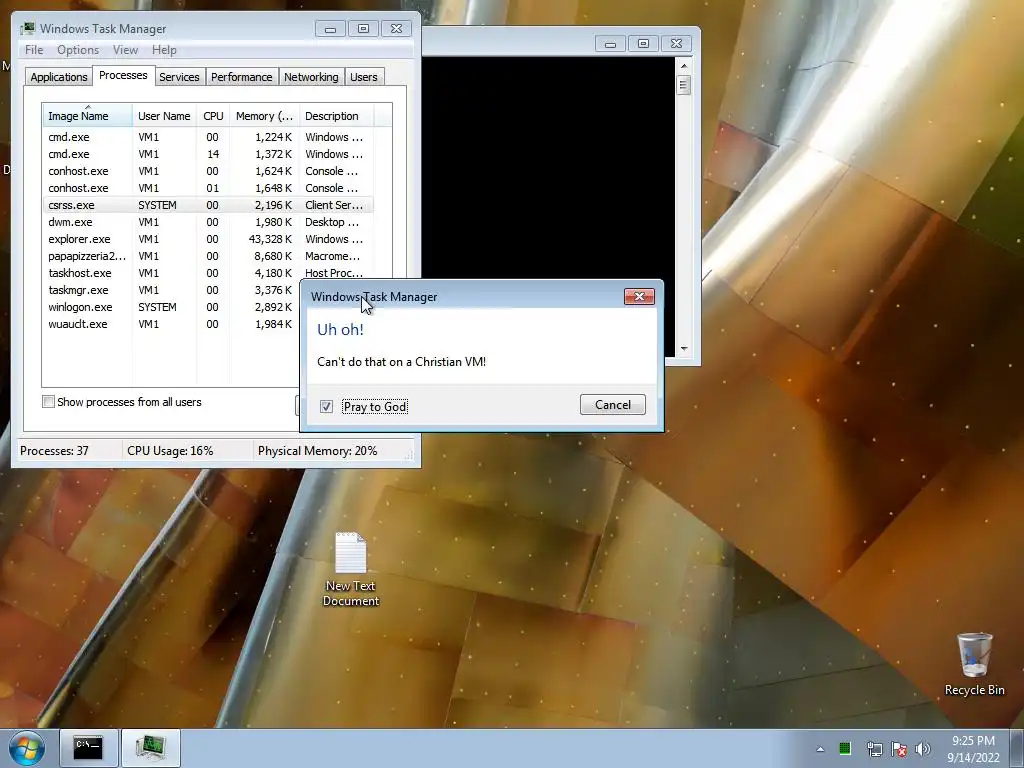Click the console window scrollbar thumb

click(x=684, y=85)
